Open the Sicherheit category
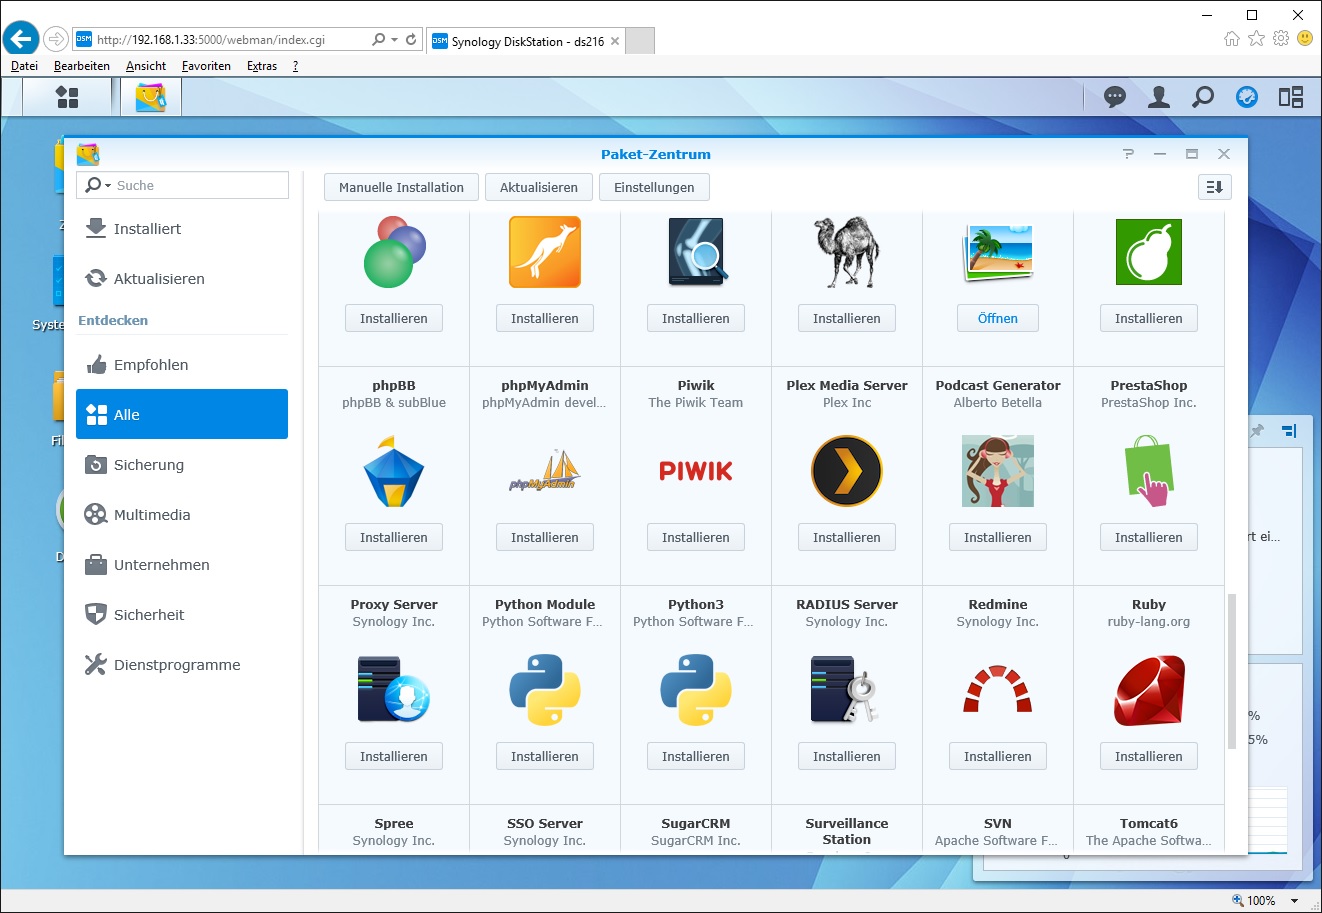Image resolution: width=1322 pixels, height=913 pixels. tap(182, 615)
